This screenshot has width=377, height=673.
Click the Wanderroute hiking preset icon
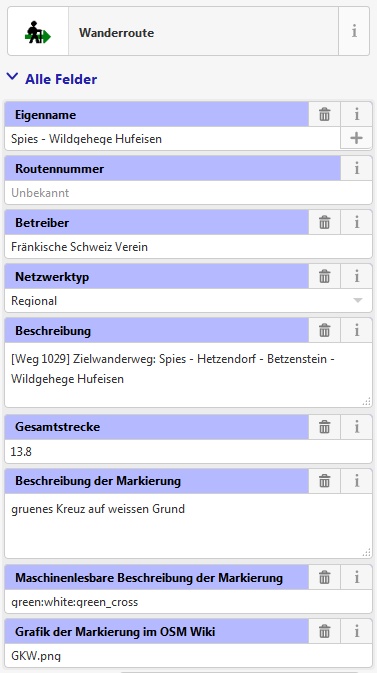[38, 32]
